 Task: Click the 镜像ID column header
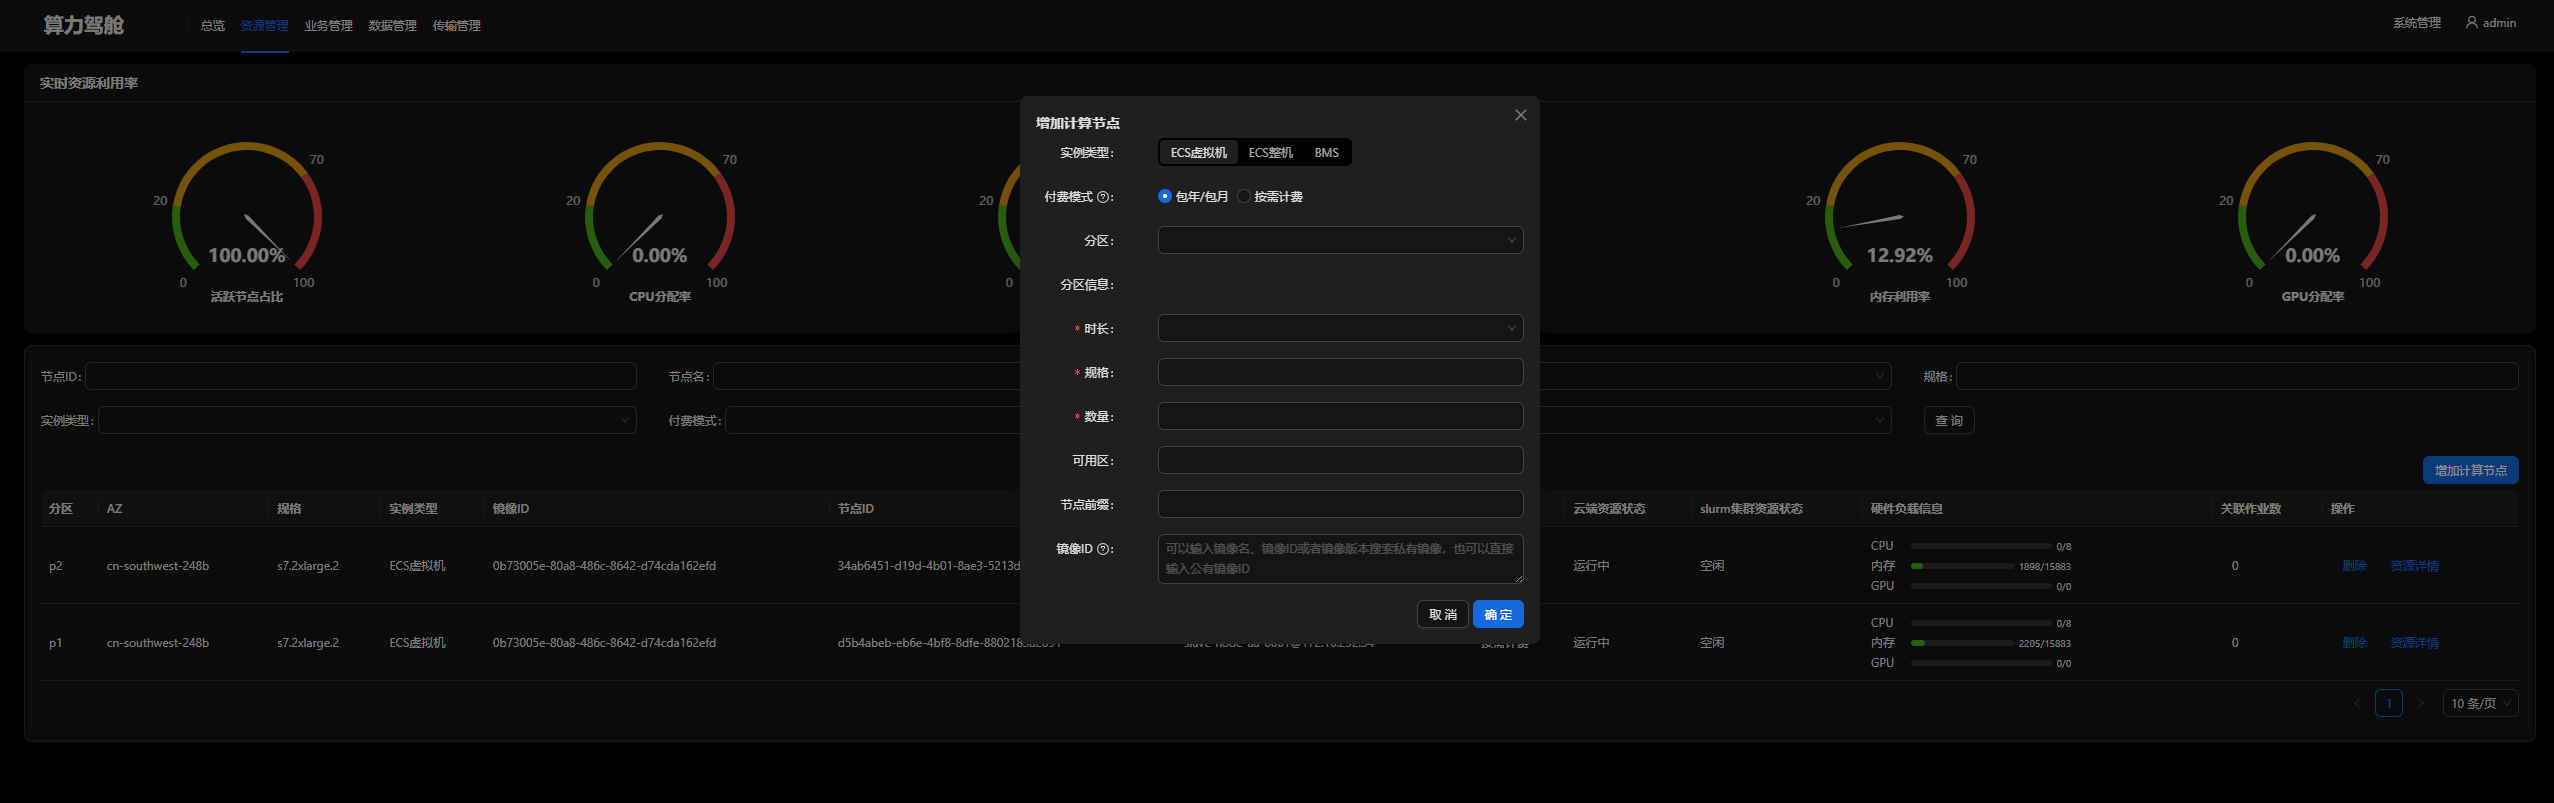(510, 509)
